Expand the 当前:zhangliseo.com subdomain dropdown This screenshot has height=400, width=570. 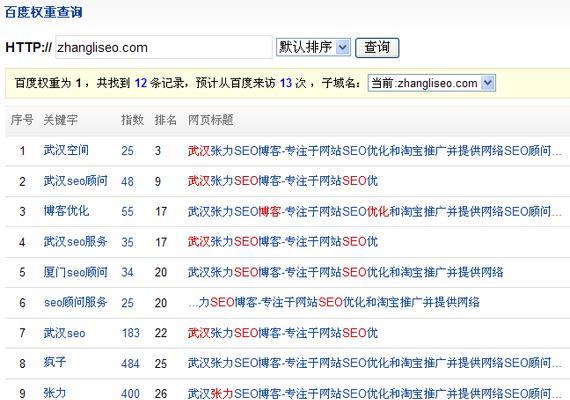[431, 83]
